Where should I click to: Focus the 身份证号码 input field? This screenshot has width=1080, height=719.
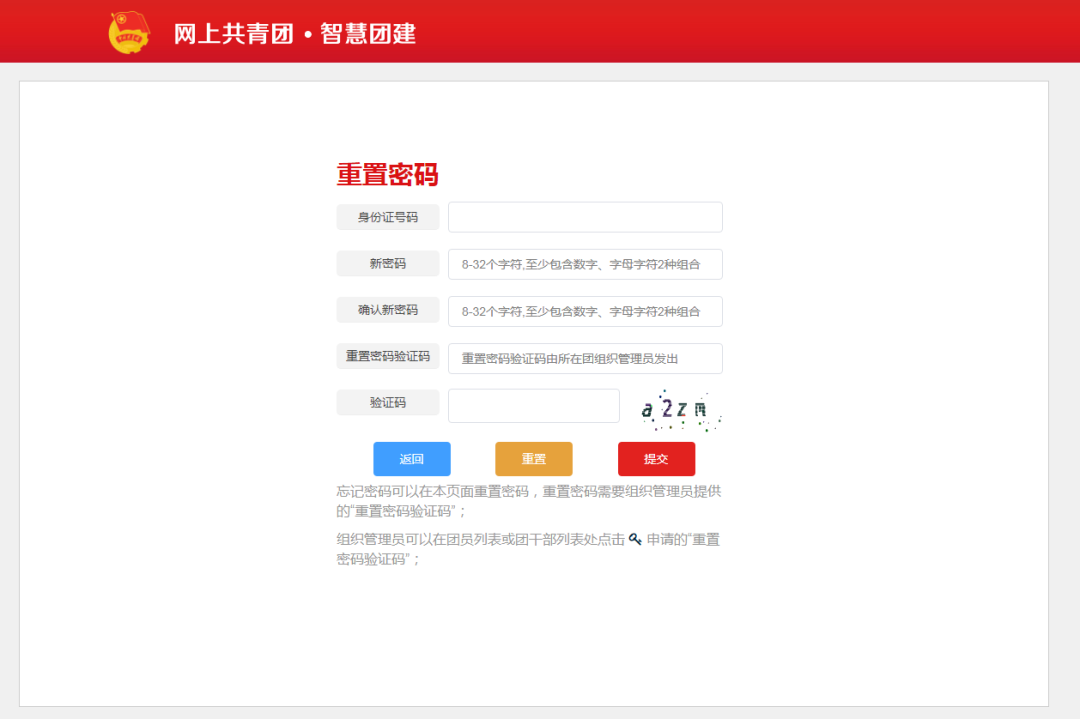click(585, 217)
